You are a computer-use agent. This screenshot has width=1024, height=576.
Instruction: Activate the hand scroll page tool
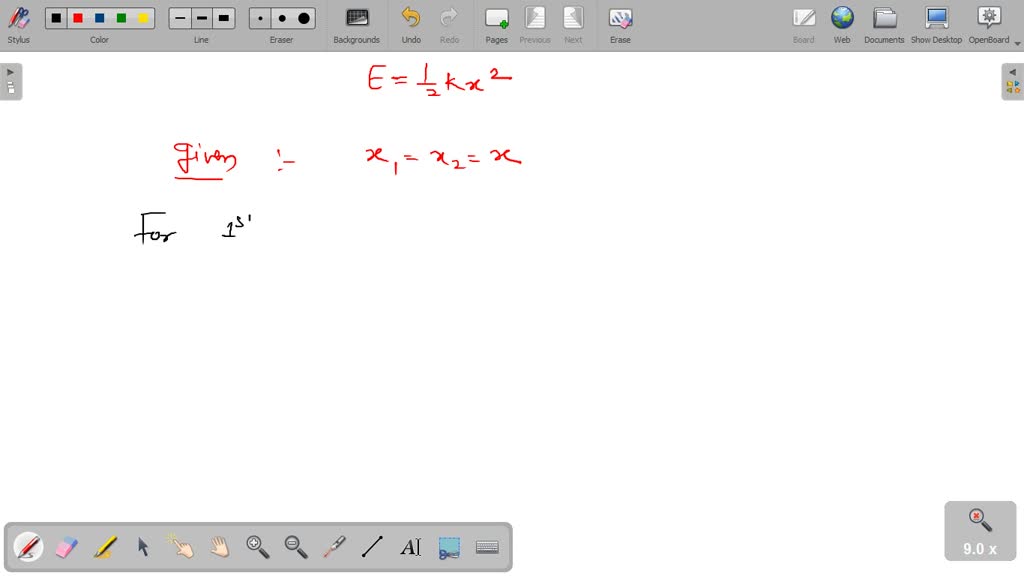click(219, 547)
